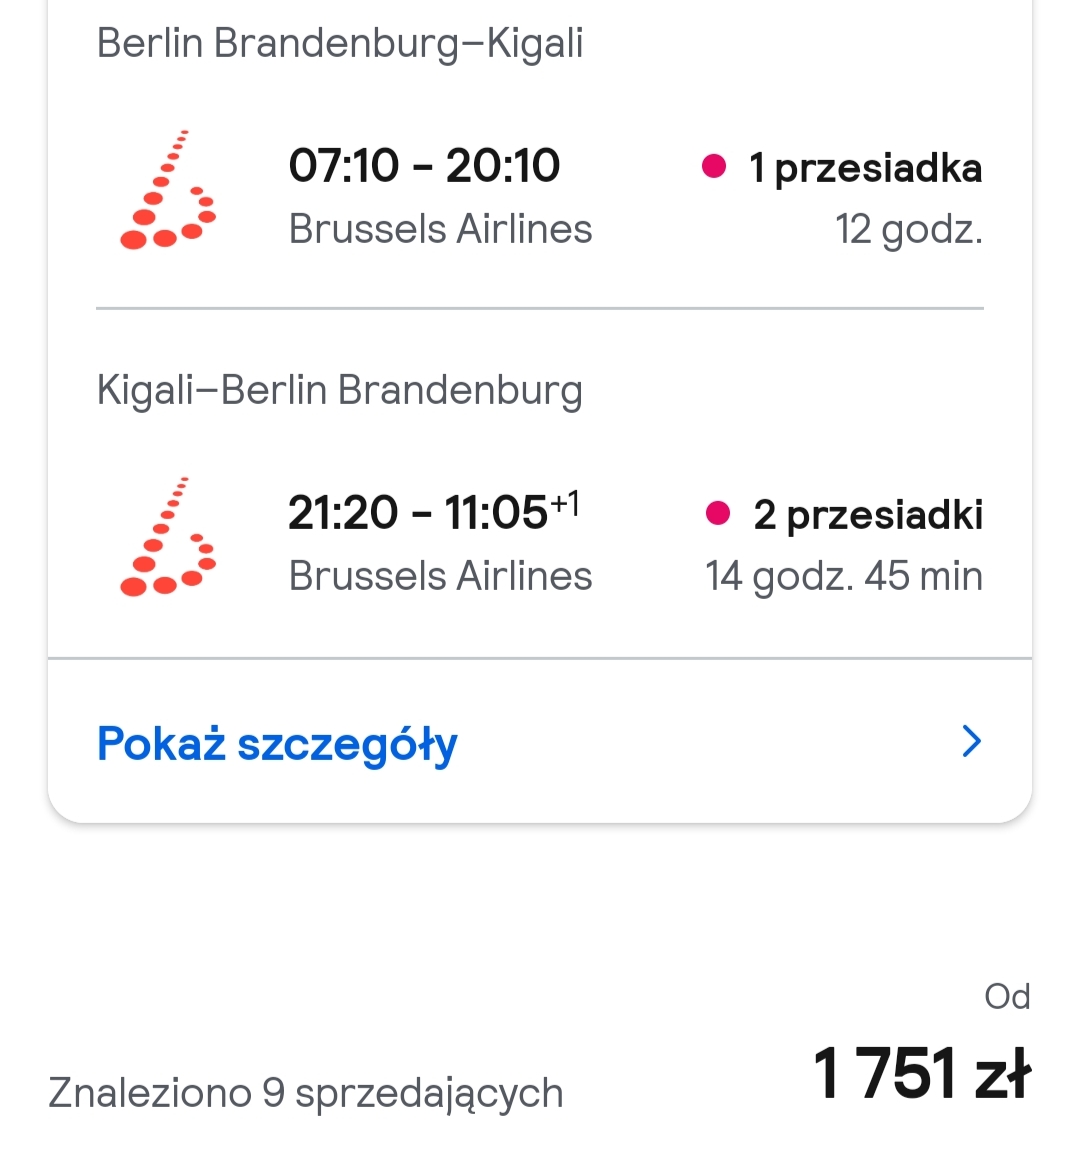The height and width of the screenshot is (1165, 1080).
Task: Tap the 2 przesiadki stop label
Action: coord(868,516)
